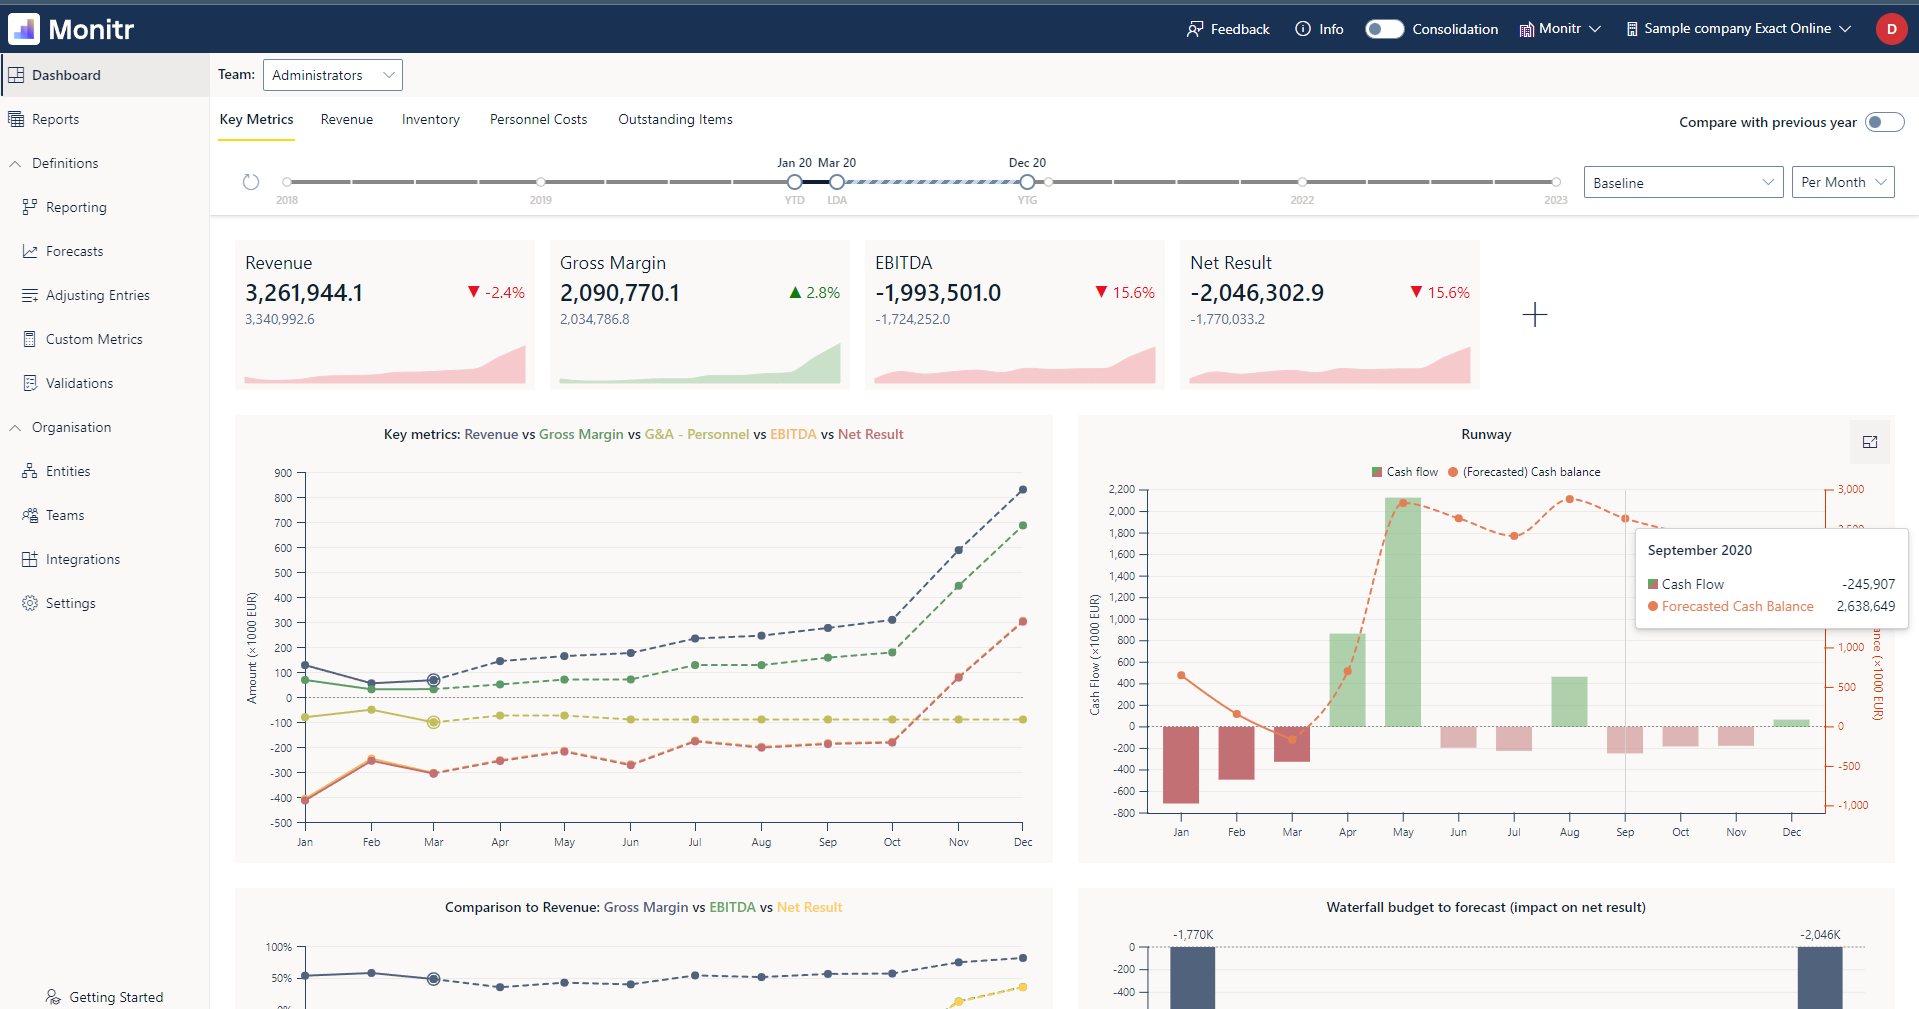1919x1009 pixels.
Task: Open the Team Administrators dropdown
Action: pyautogui.click(x=332, y=74)
